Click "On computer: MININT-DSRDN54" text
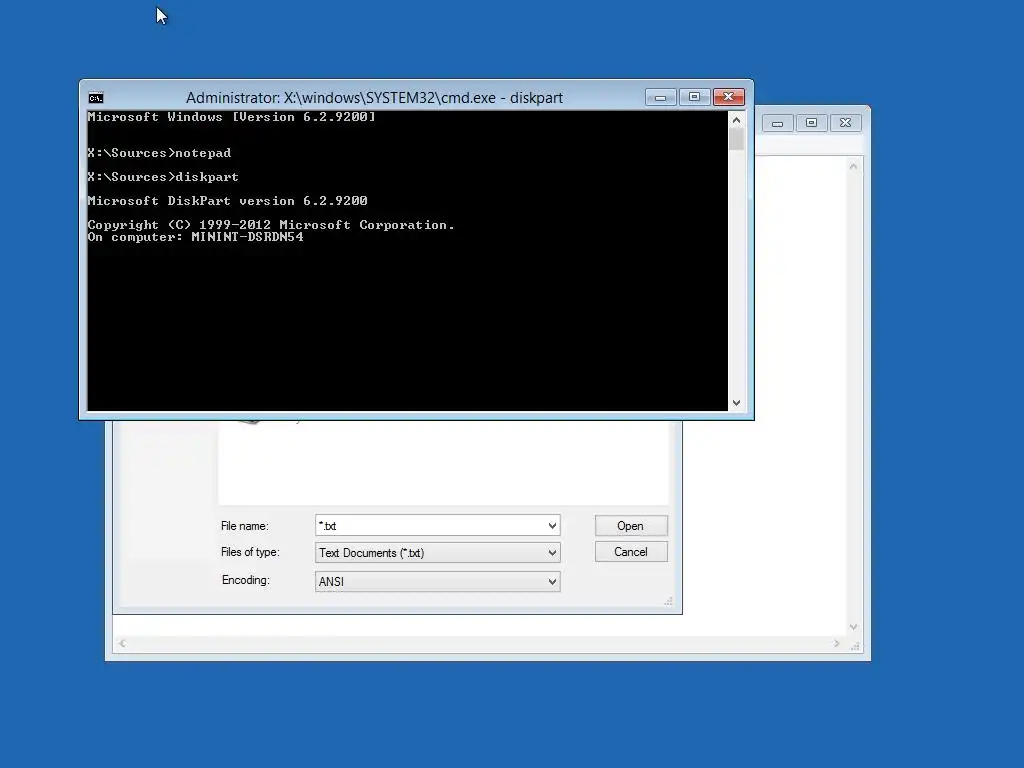The height and width of the screenshot is (768, 1024). [196, 237]
